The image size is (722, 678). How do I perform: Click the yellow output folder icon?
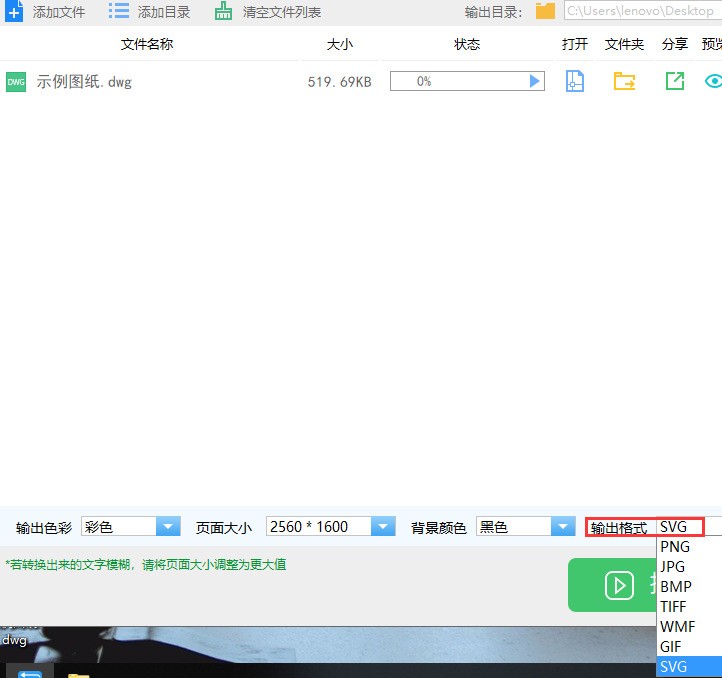click(x=545, y=11)
